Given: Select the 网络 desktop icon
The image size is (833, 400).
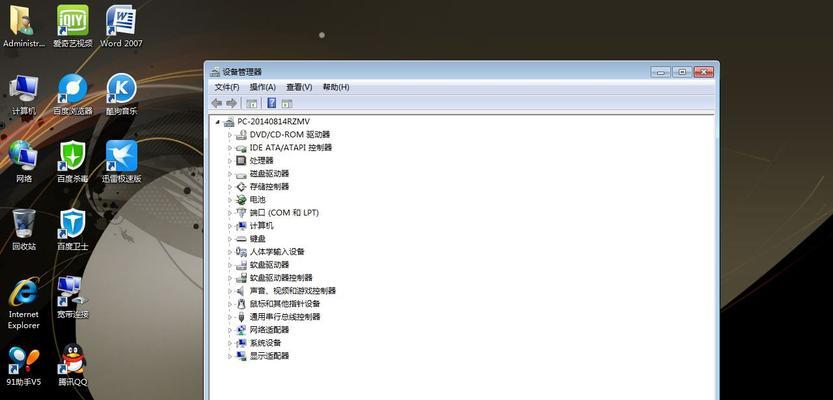Looking at the screenshot, I should (x=23, y=162).
